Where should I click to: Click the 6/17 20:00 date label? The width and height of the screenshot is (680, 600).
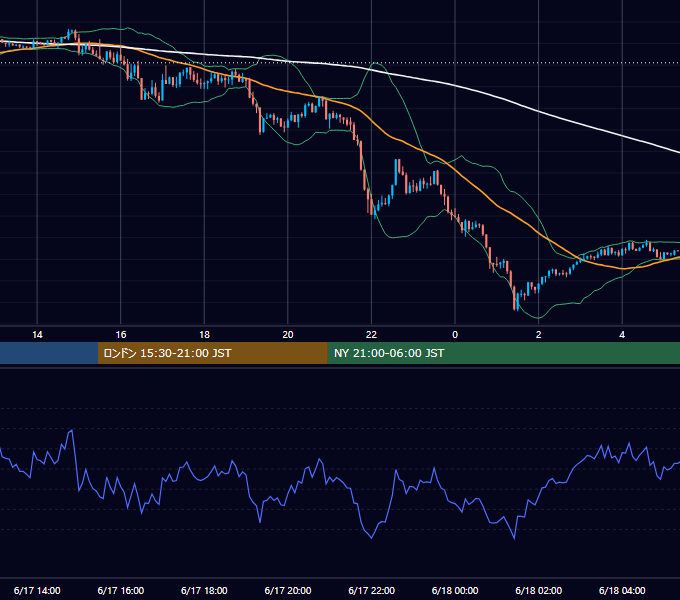(288, 590)
